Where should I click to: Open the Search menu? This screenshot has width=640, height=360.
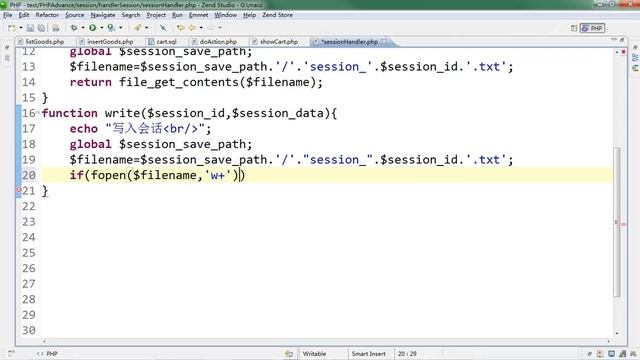tap(131, 15)
